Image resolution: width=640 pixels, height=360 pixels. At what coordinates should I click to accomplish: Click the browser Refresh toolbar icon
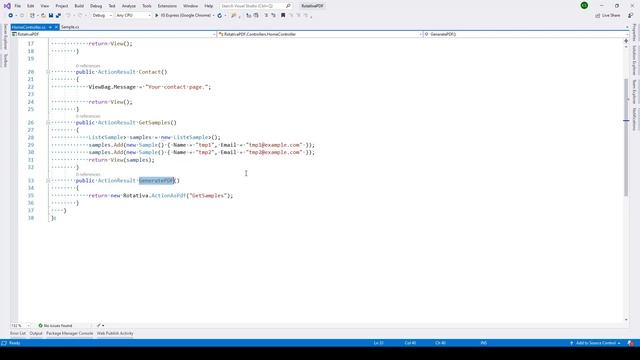220,16
